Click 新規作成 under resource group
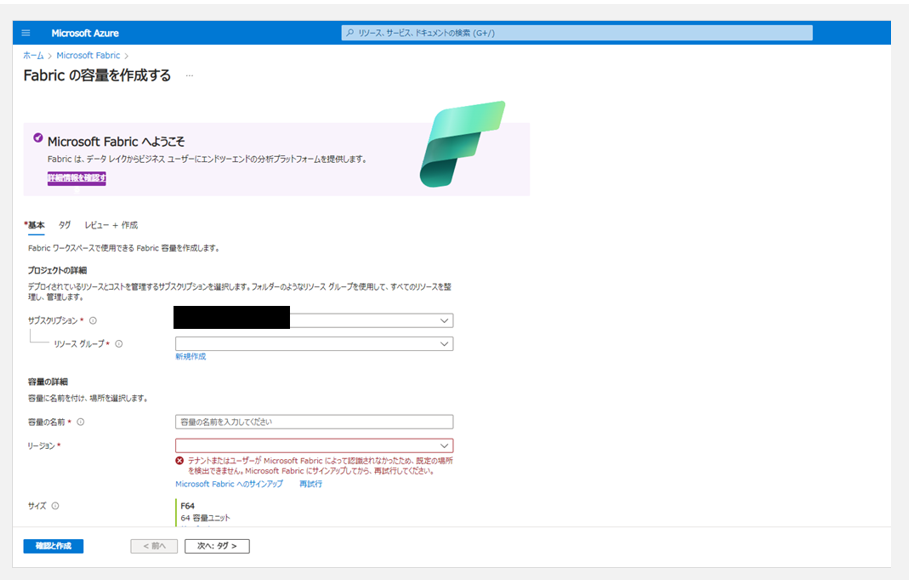Screen dimensions: 911x580 pyautogui.click(x=191, y=356)
